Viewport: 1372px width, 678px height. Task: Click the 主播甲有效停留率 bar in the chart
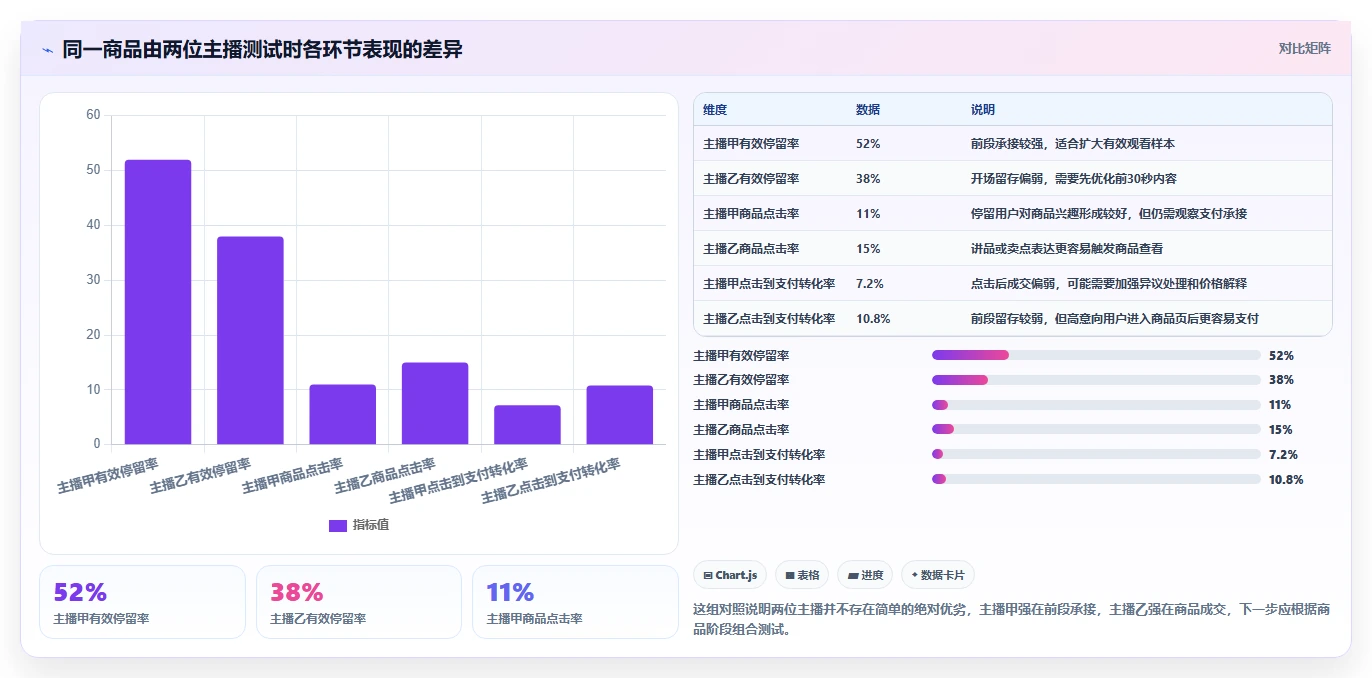tap(158, 302)
